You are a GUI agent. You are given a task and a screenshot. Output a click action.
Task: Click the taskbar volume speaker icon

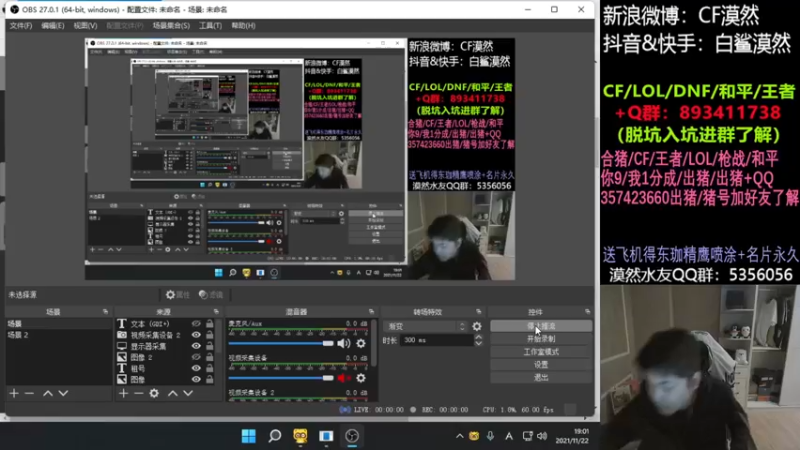click(x=542, y=436)
